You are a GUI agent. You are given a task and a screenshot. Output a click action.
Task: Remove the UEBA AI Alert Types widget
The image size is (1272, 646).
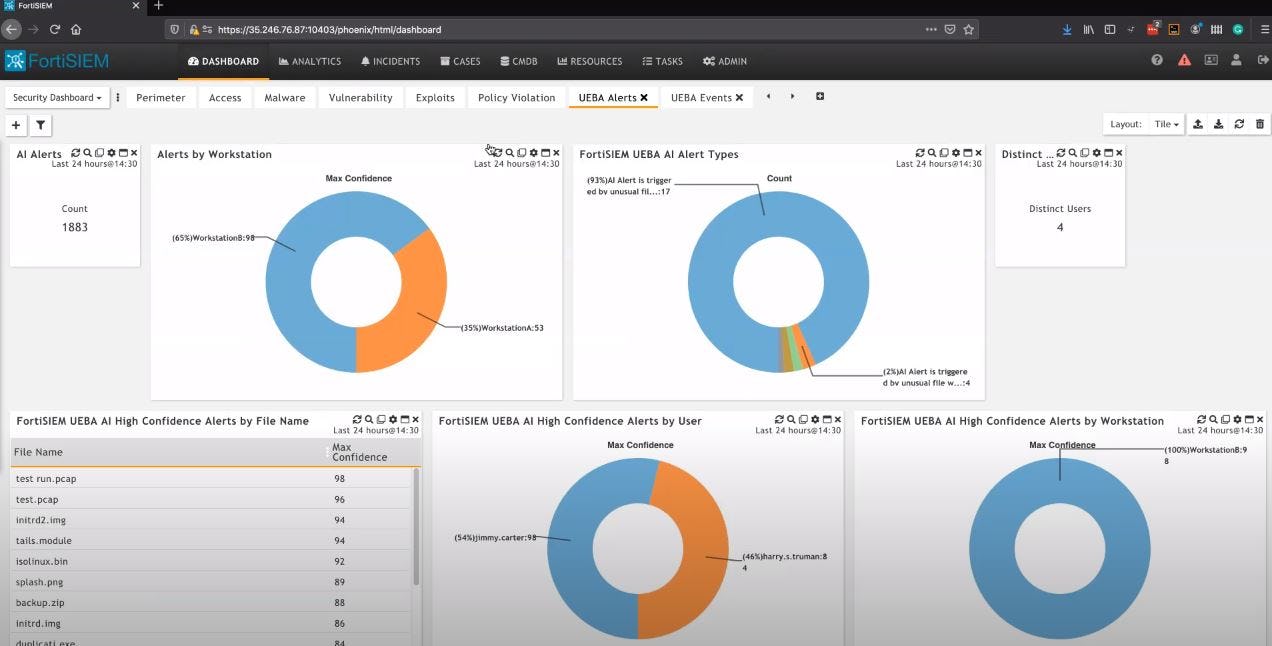click(979, 153)
